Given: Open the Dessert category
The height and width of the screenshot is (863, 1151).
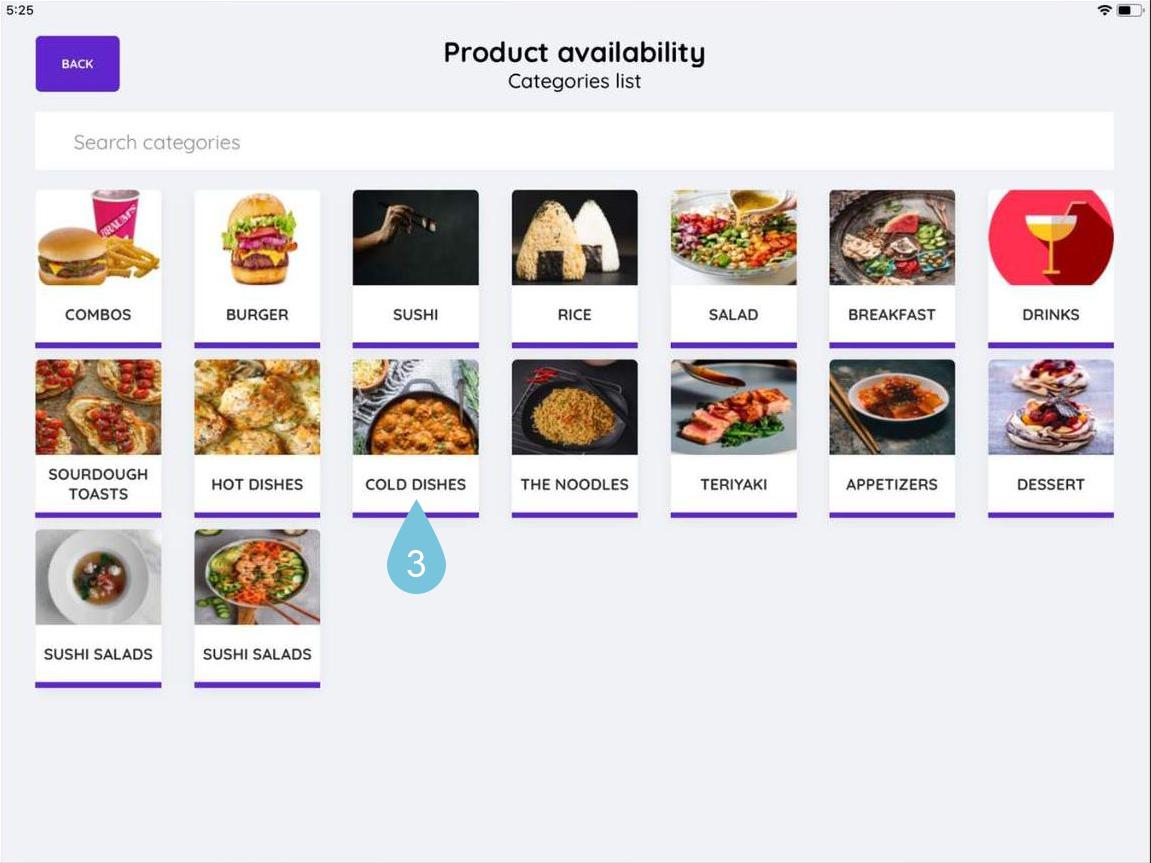Looking at the screenshot, I should (x=1050, y=438).
